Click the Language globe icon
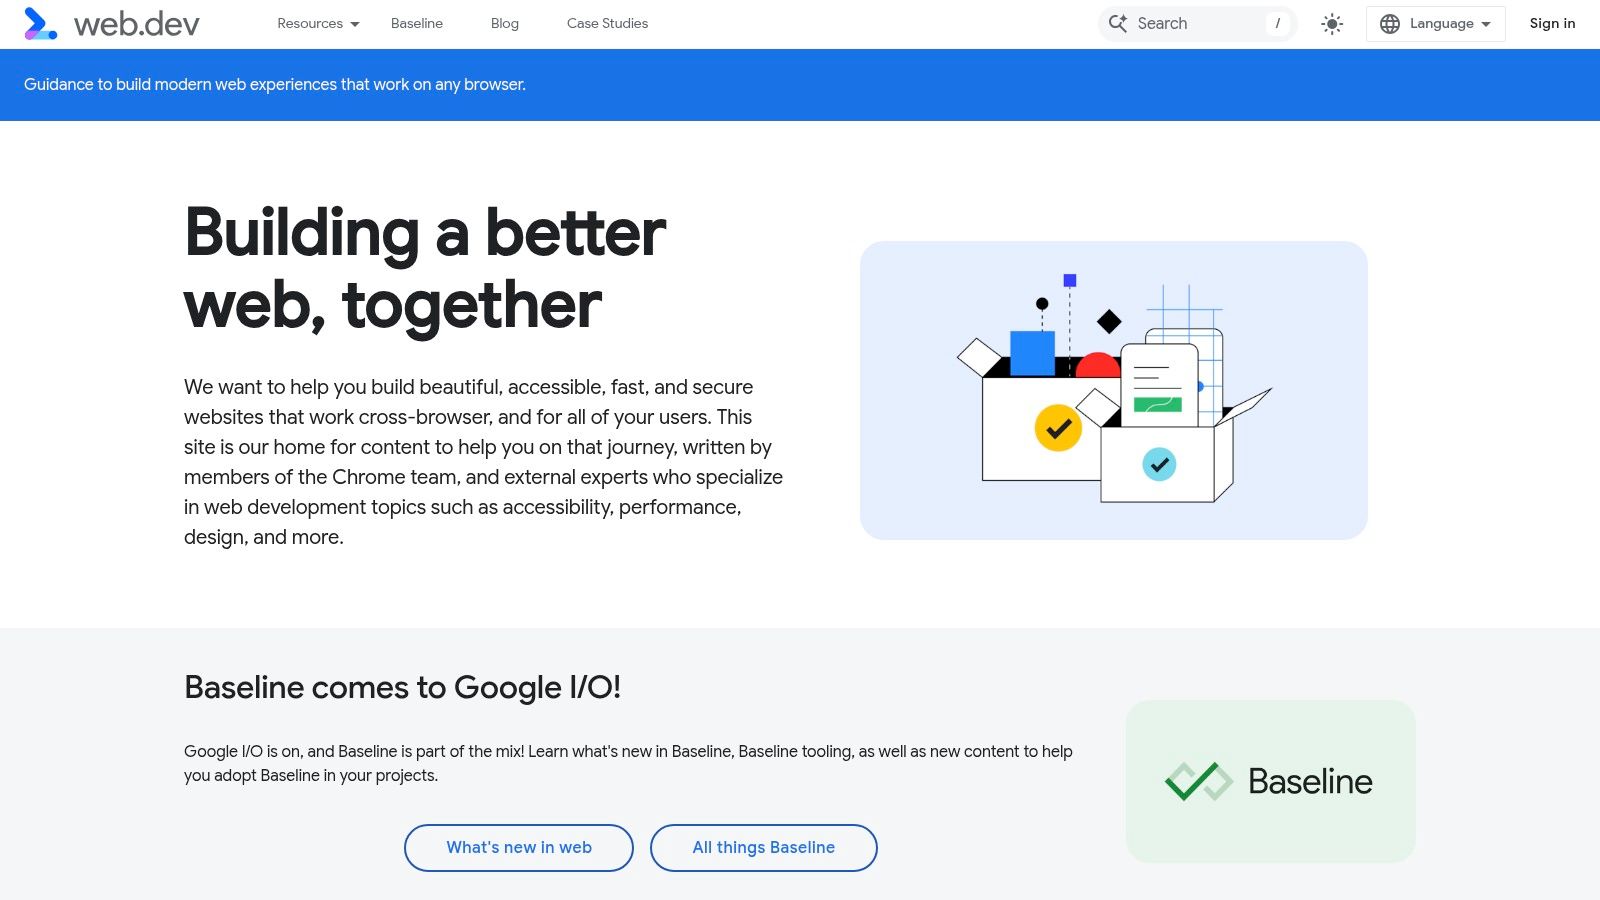Screen dimensions: 1600x900 point(1390,24)
